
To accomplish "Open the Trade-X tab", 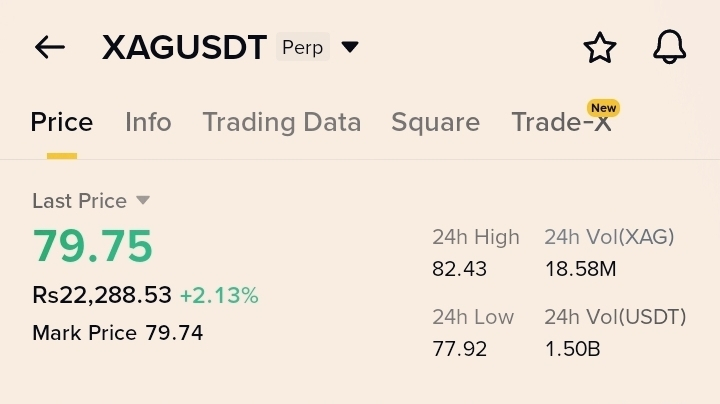I will pos(561,123).
